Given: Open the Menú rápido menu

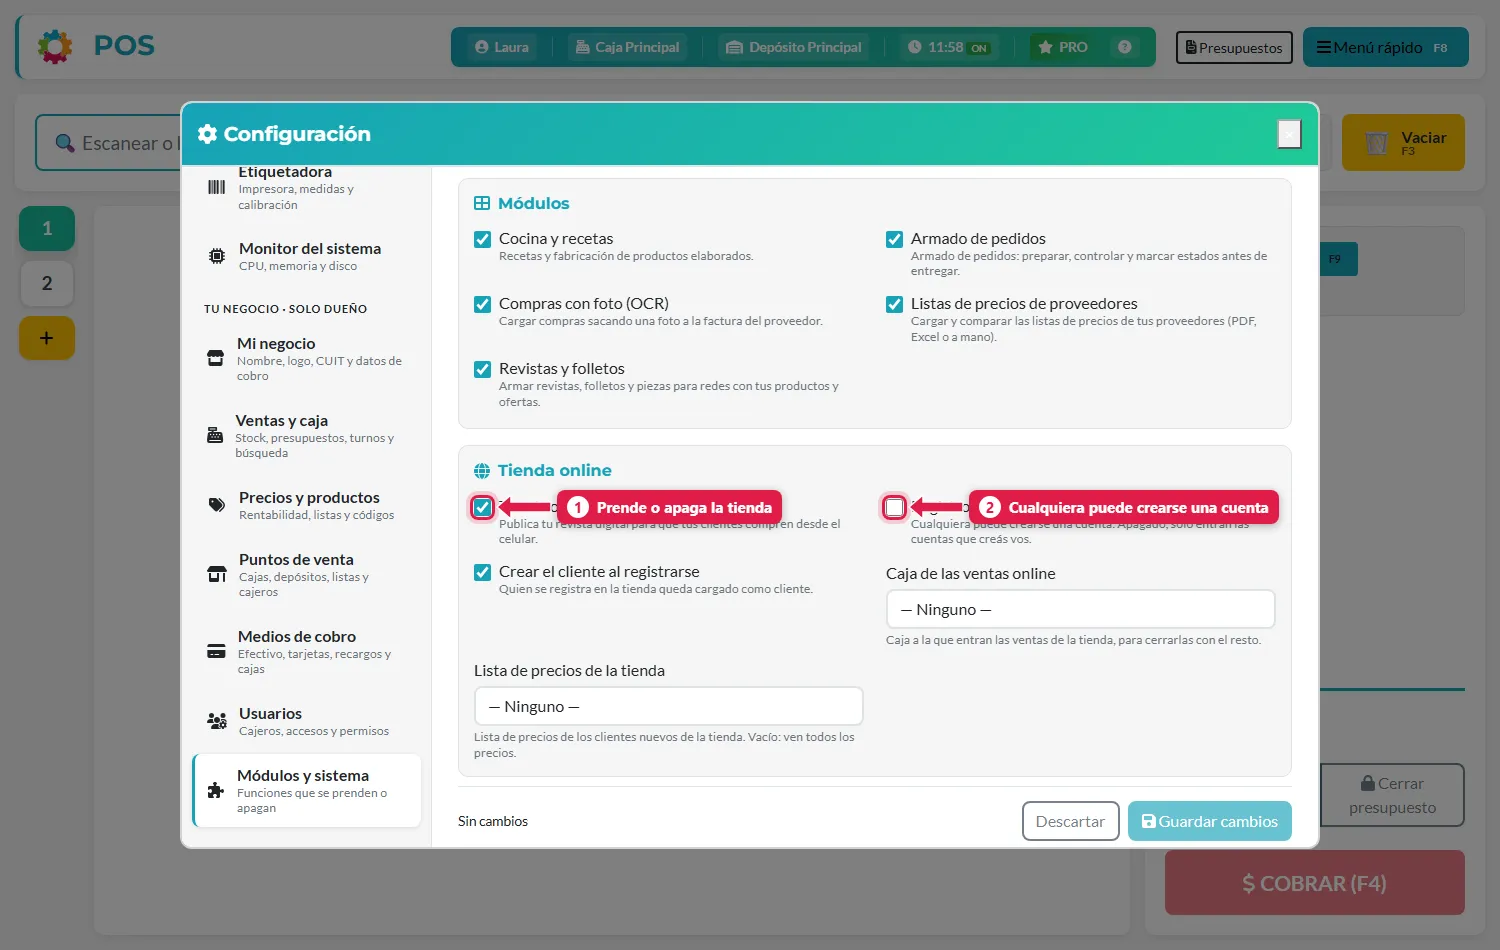Looking at the screenshot, I should click(x=1385, y=47).
